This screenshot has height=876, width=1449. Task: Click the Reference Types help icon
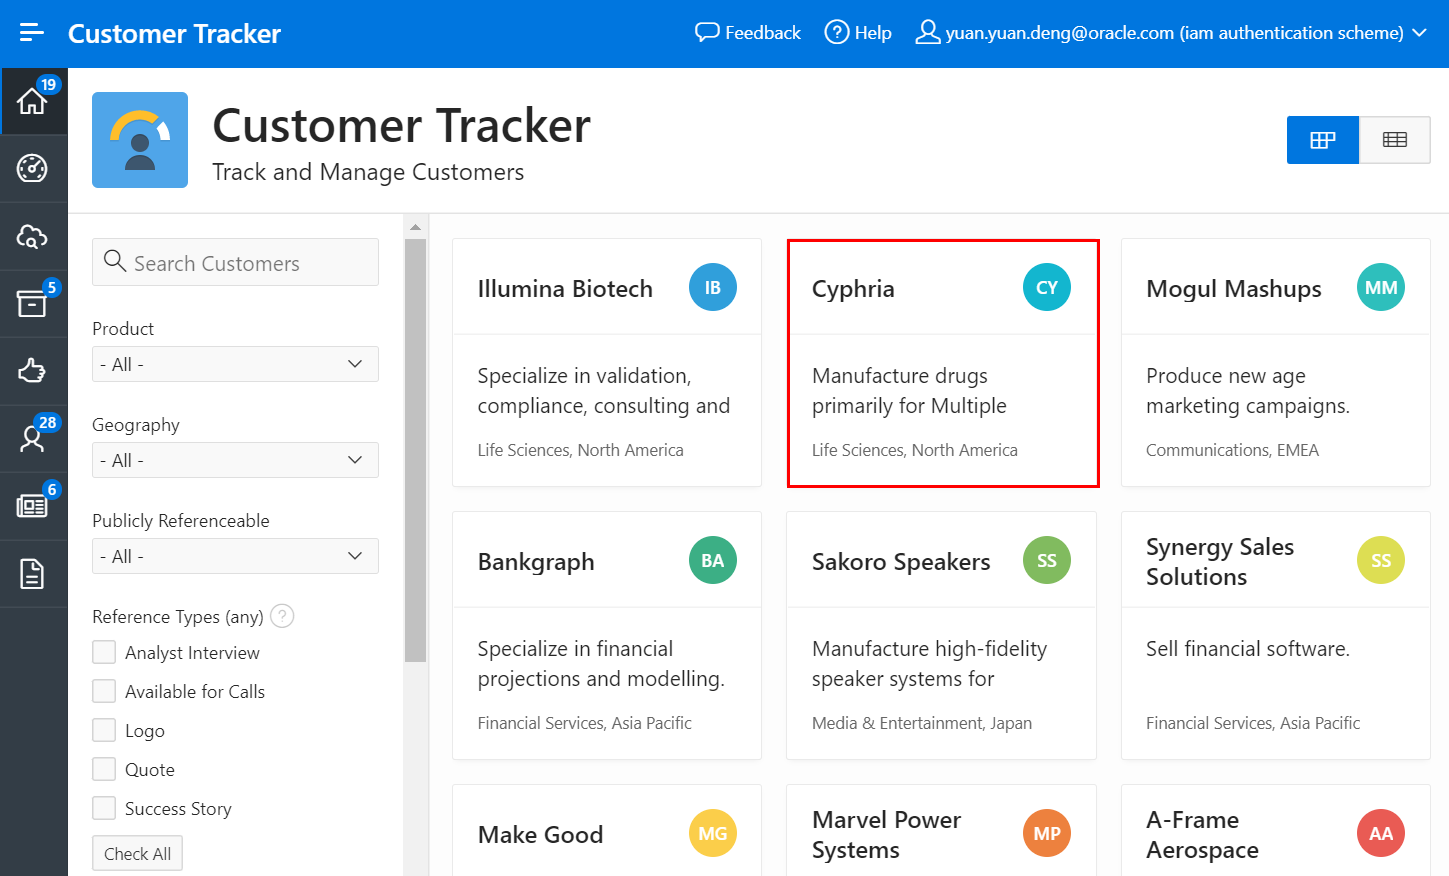283,616
